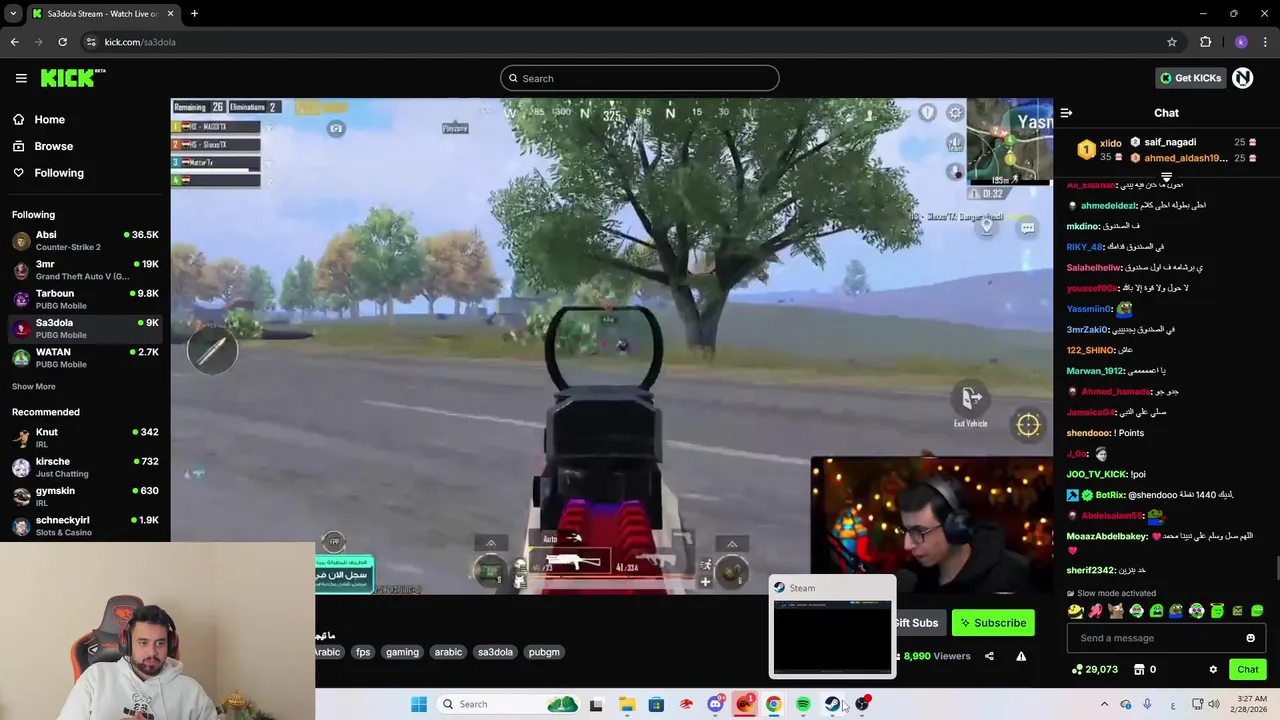Click the chat username mkdino
This screenshot has width=1280, height=720.
pos(1083,226)
